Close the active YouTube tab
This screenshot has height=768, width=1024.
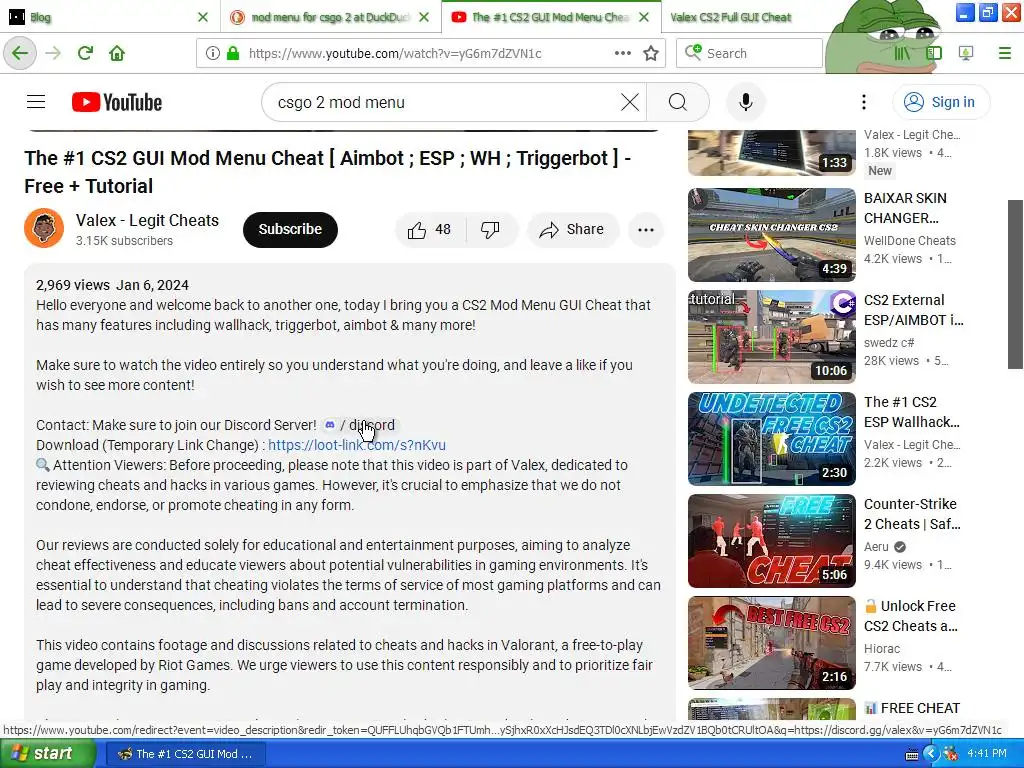[644, 17]
